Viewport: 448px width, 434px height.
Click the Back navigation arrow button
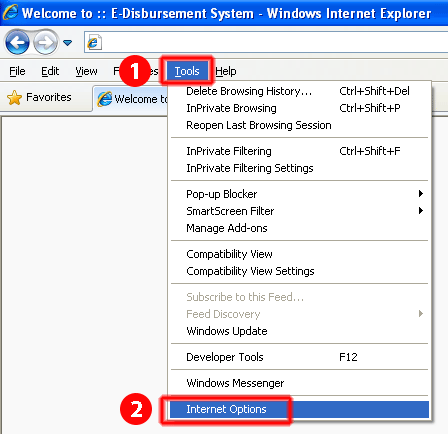pyautogui.click(x=17, y=42)
